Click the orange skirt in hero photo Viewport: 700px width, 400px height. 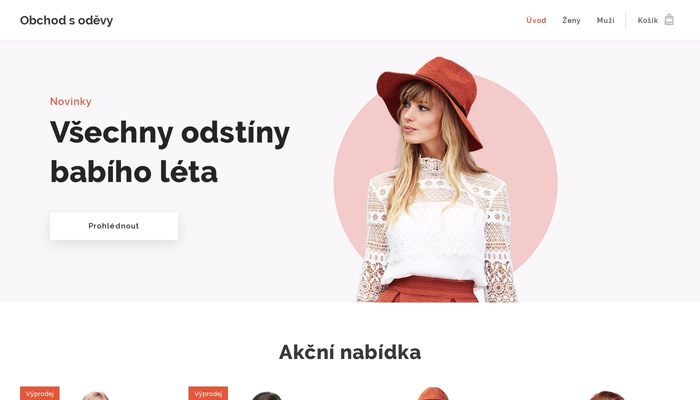(428, 290)
